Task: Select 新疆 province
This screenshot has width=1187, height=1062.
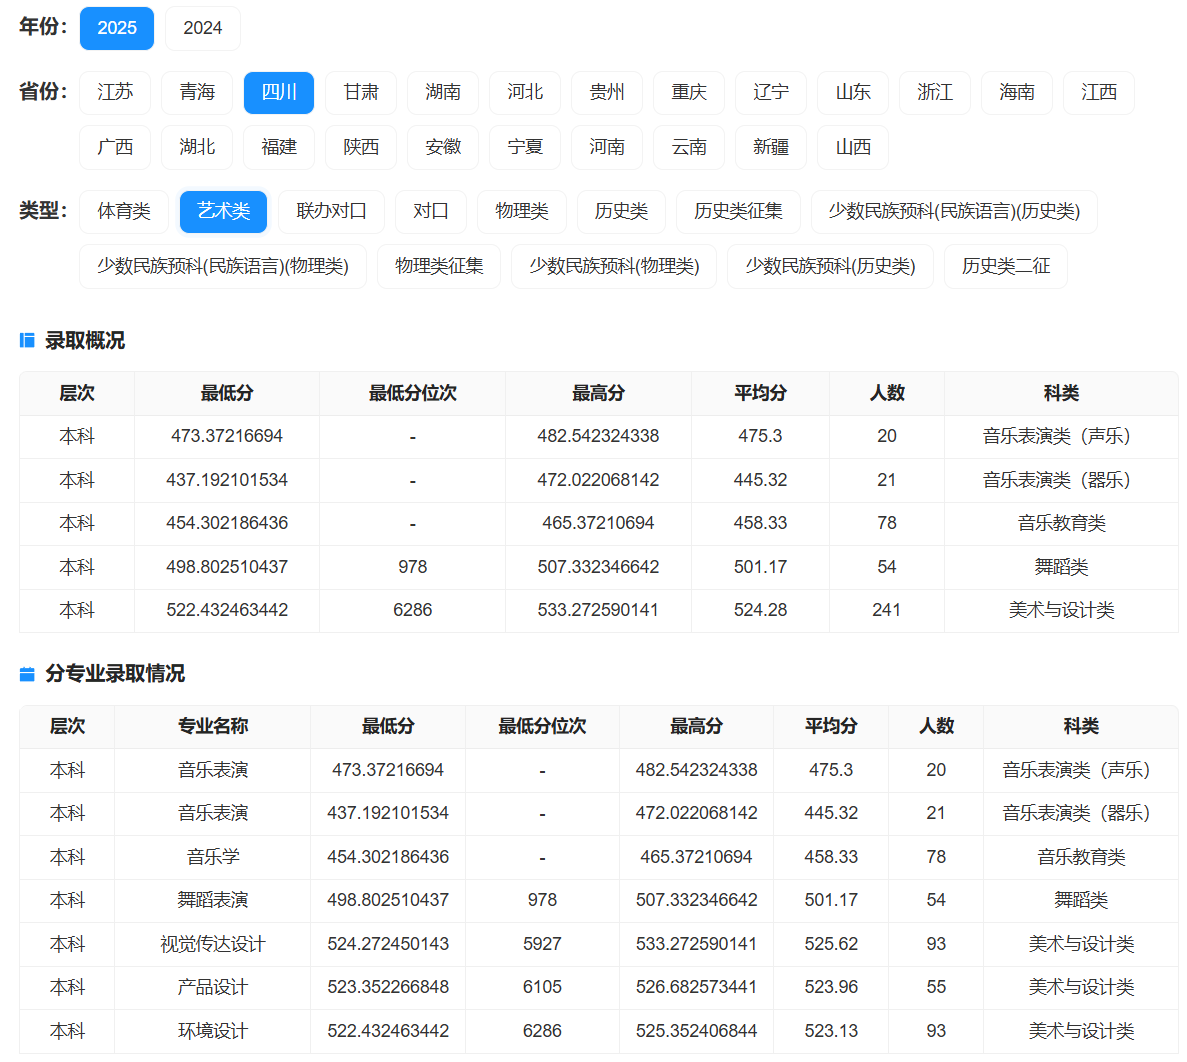Action: tap(771, 147)
